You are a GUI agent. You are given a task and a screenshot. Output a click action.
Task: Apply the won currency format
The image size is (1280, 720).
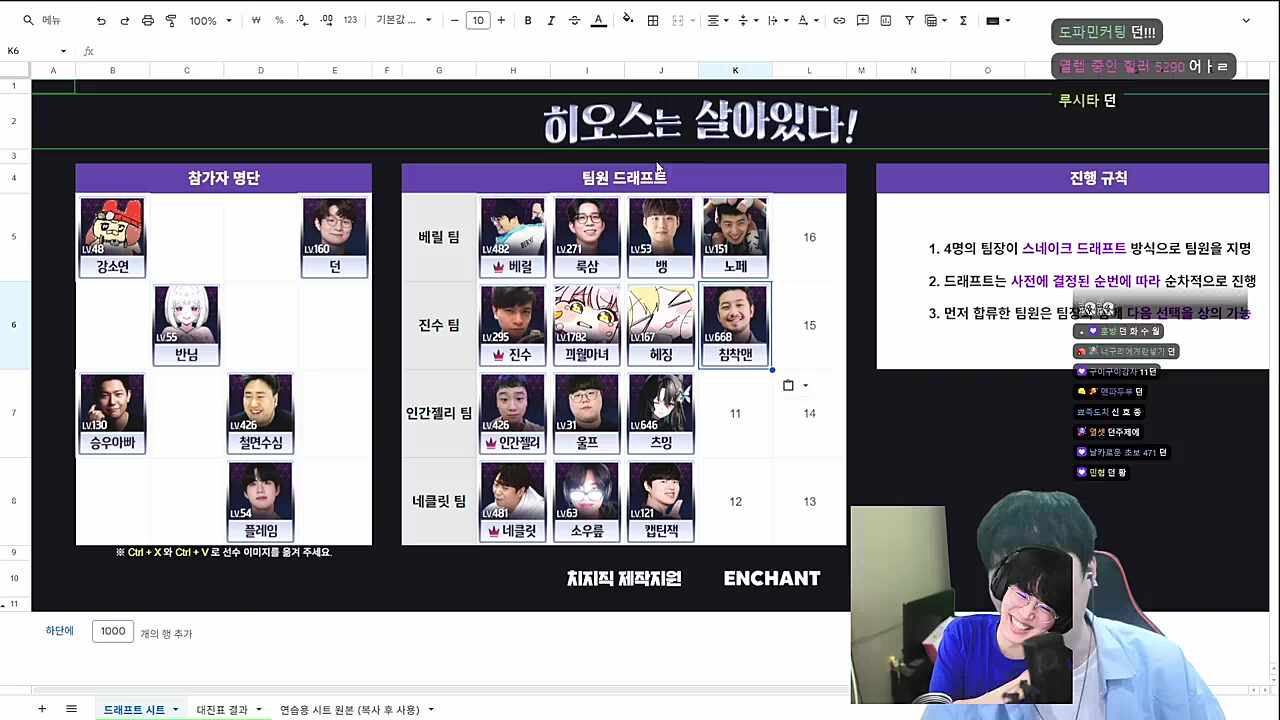256,20
